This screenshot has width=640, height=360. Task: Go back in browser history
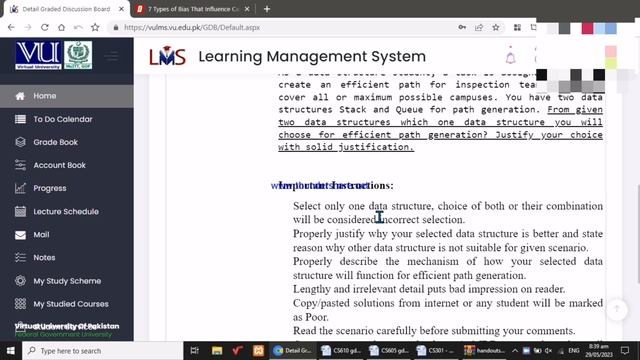[x=11, y=27]
